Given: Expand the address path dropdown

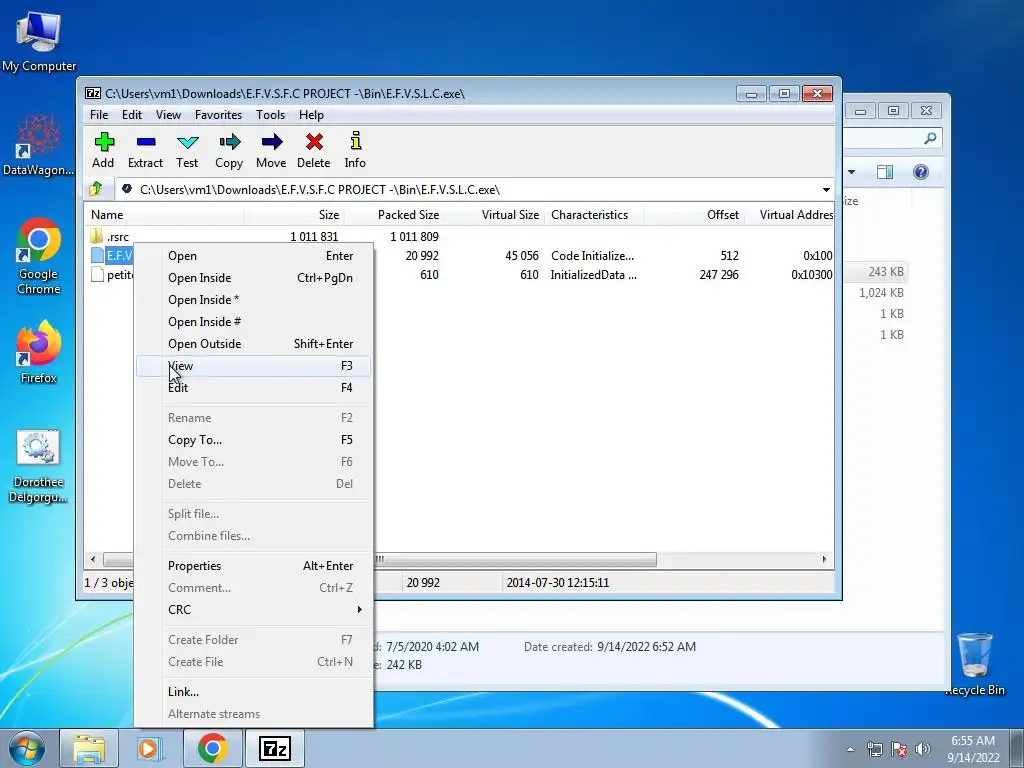Looking at the screenshot, I should point(826,189).
